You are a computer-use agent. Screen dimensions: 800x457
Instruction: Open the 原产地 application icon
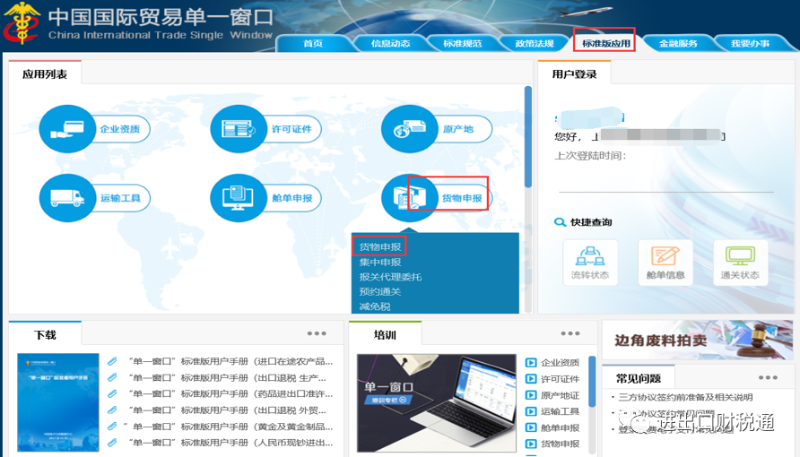coord(409,129)
